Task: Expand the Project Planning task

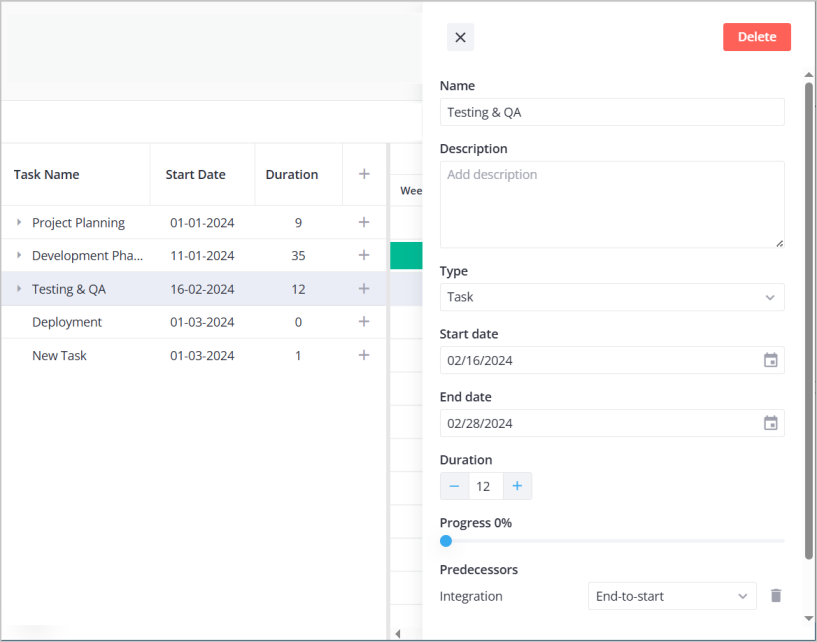Action: 19,222
